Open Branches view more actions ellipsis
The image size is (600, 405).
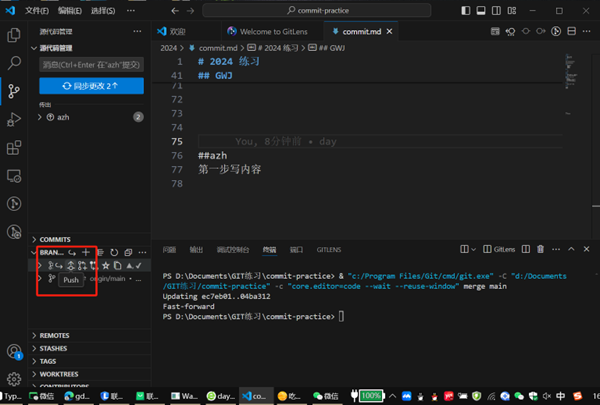(x=142, y=252)
